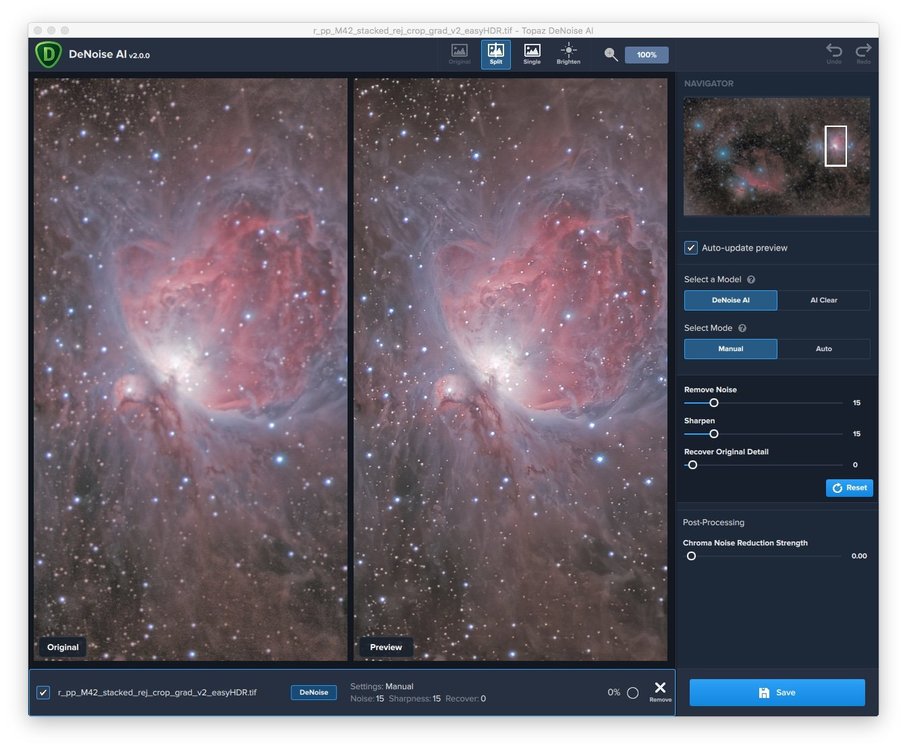Click the Recover Original Detail value 0
This screenshot has height=750, width=907.
click(855, 465)
